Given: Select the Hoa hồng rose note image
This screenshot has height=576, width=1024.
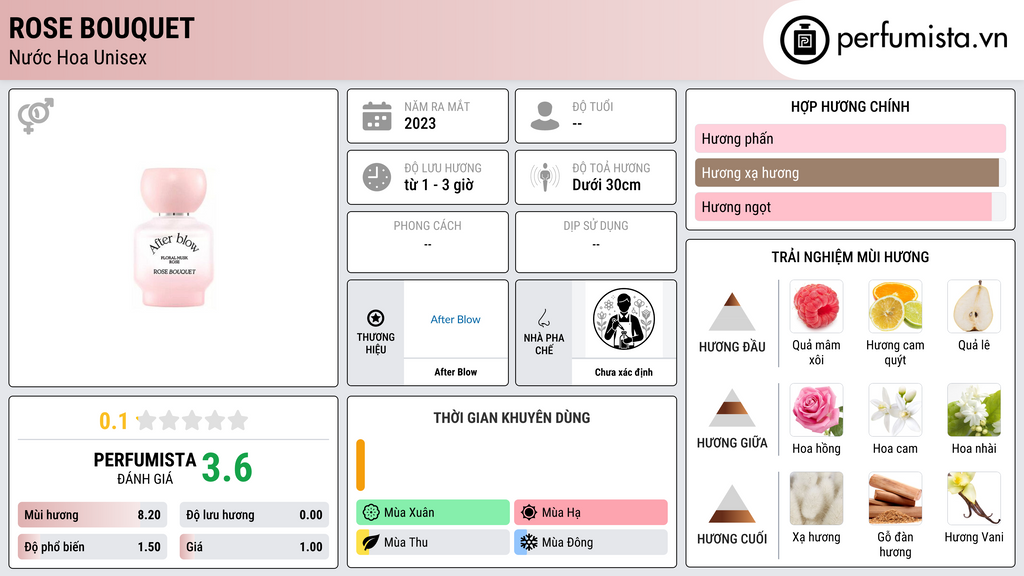Looking at the screenshot, I should click(816, 409).
